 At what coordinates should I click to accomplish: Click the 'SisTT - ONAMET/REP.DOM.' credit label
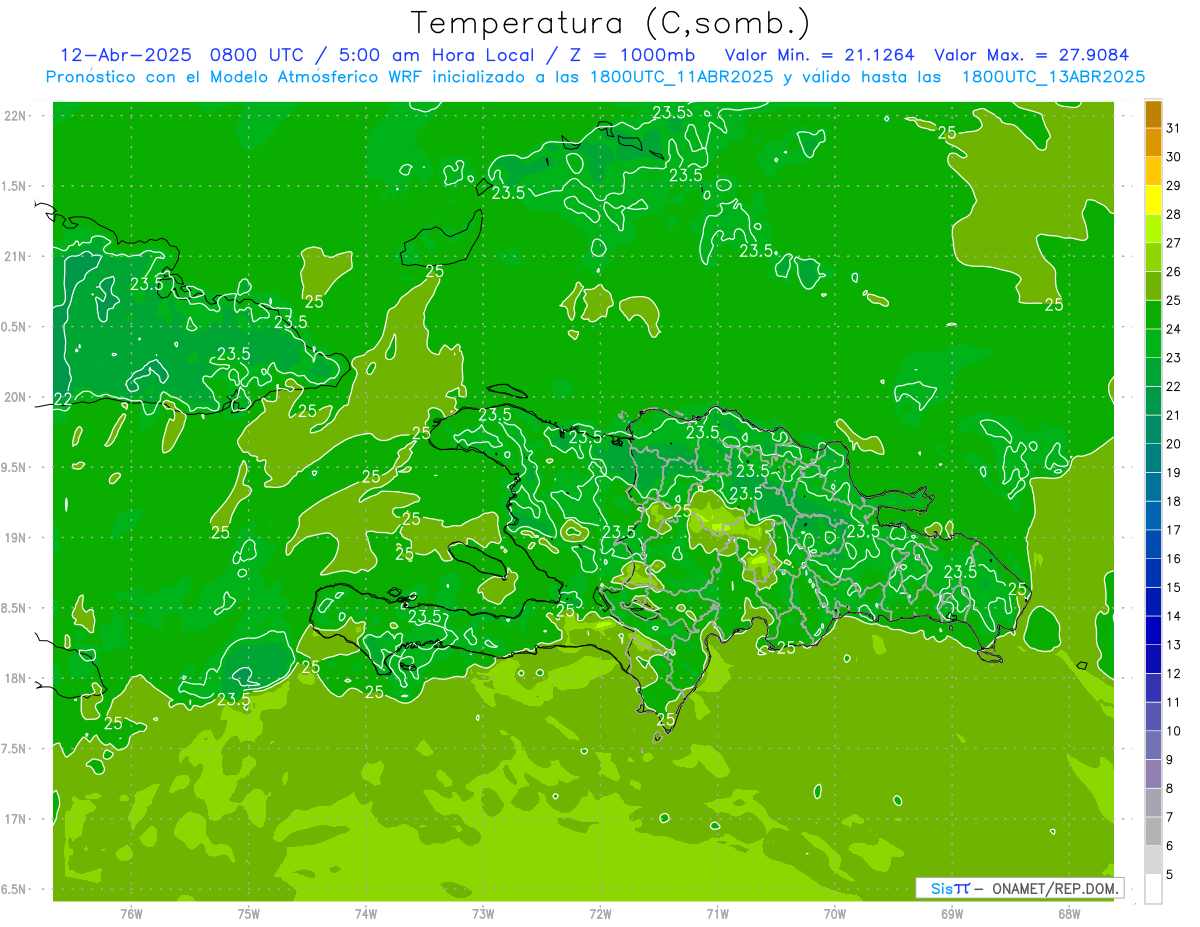coord(1021,888)
